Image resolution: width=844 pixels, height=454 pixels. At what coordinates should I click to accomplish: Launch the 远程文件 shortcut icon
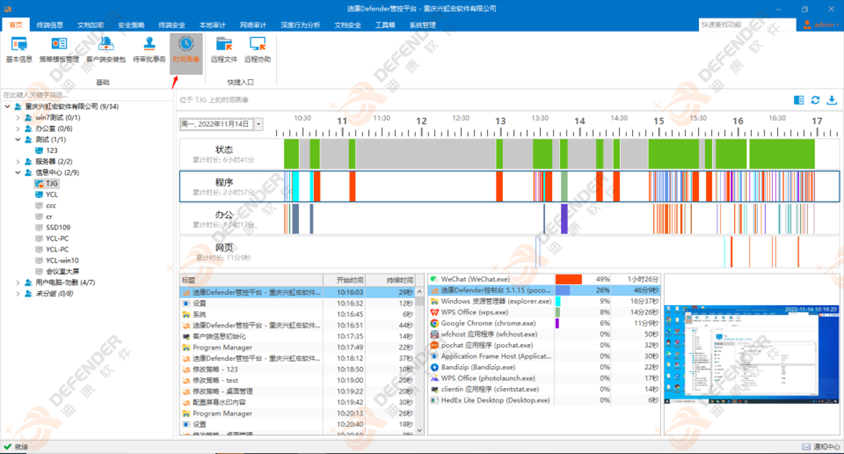pos(224,49)
